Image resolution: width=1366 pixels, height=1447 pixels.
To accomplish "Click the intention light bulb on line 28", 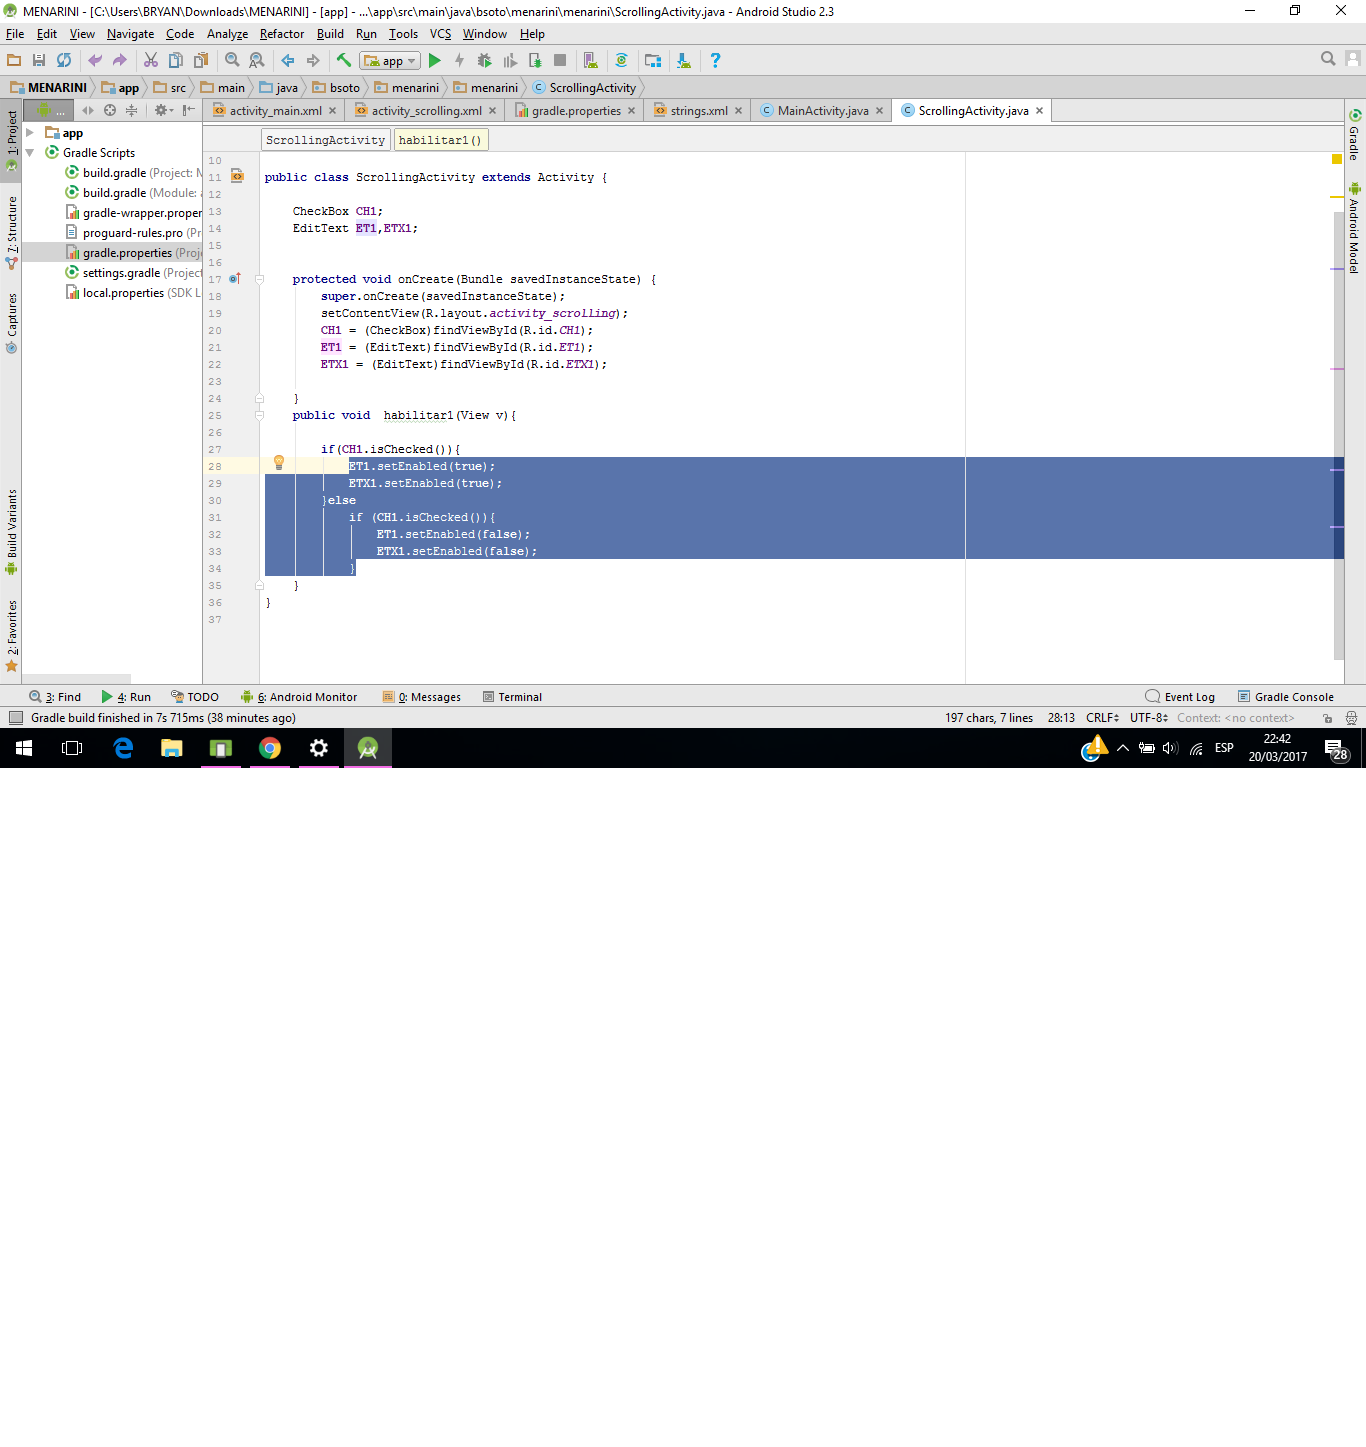I will [x=279, y=463].
